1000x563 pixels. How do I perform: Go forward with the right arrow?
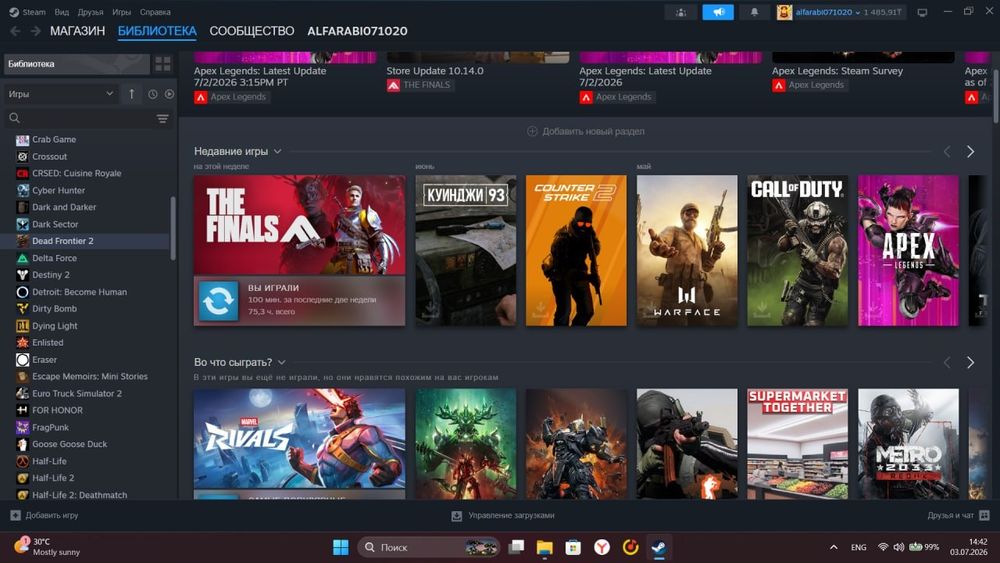[x=36, y=31]
